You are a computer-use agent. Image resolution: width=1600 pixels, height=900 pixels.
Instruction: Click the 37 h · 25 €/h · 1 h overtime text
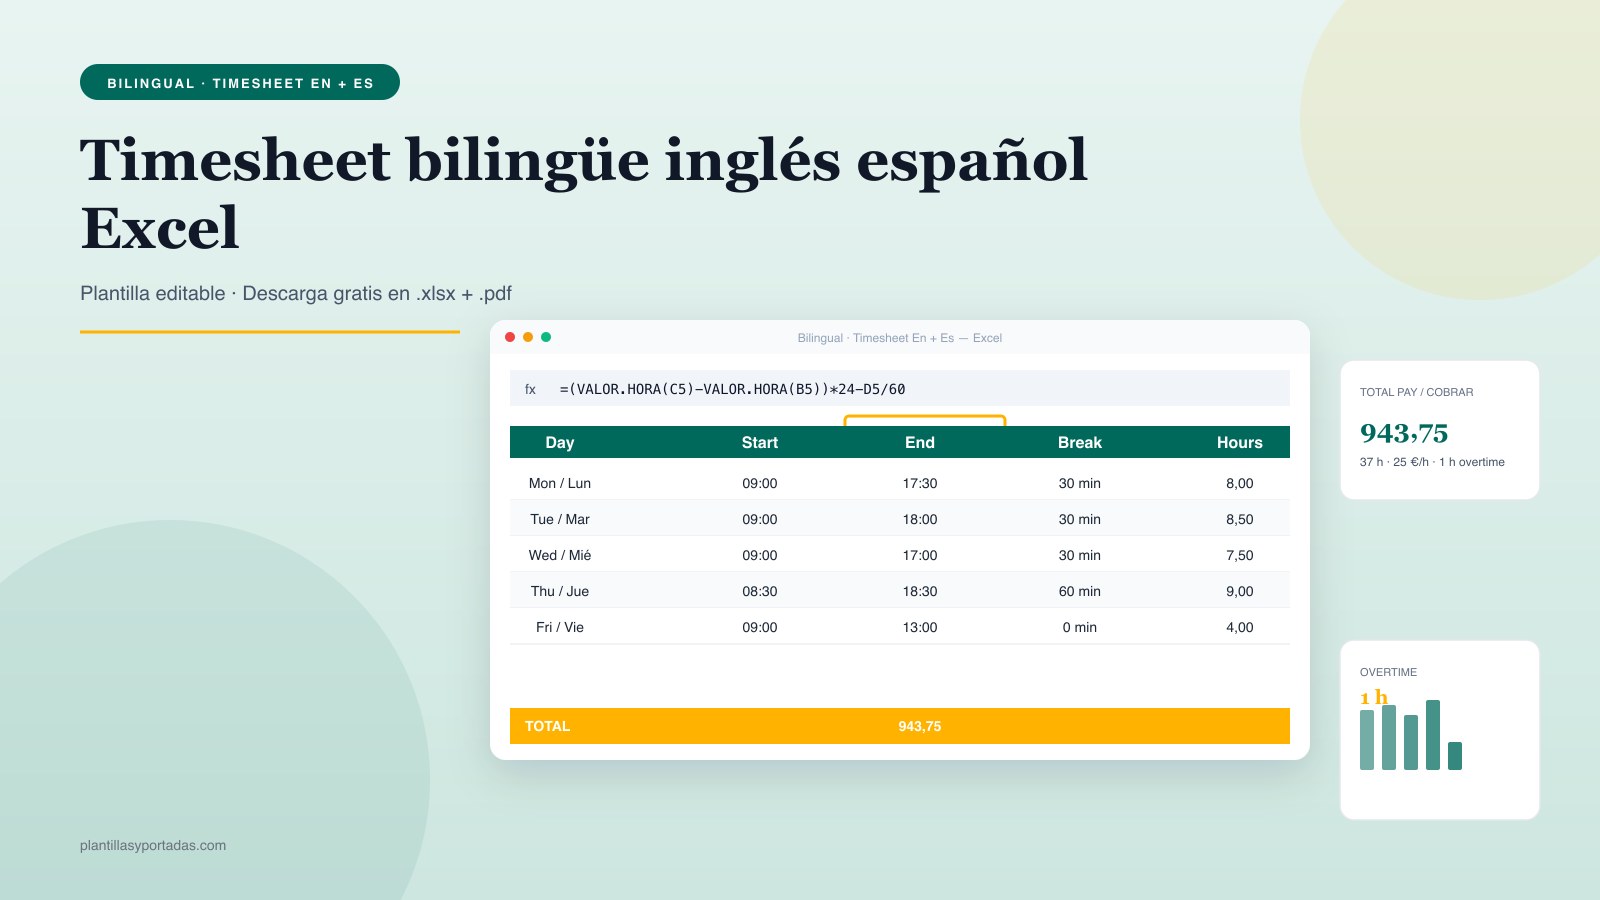click(x=1432, y=462)
